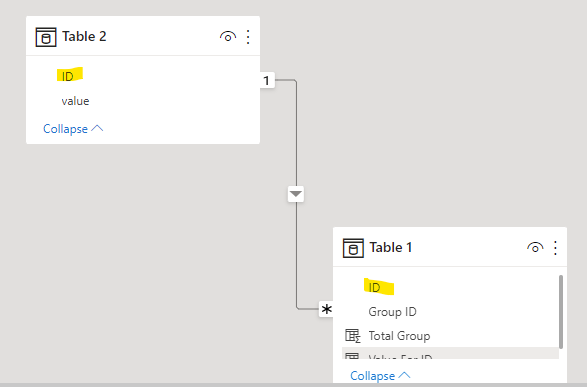This screenshot has width=587, height=387.
Task: Collapse the Table 1 field list
Action: click(x=380, y=376)
